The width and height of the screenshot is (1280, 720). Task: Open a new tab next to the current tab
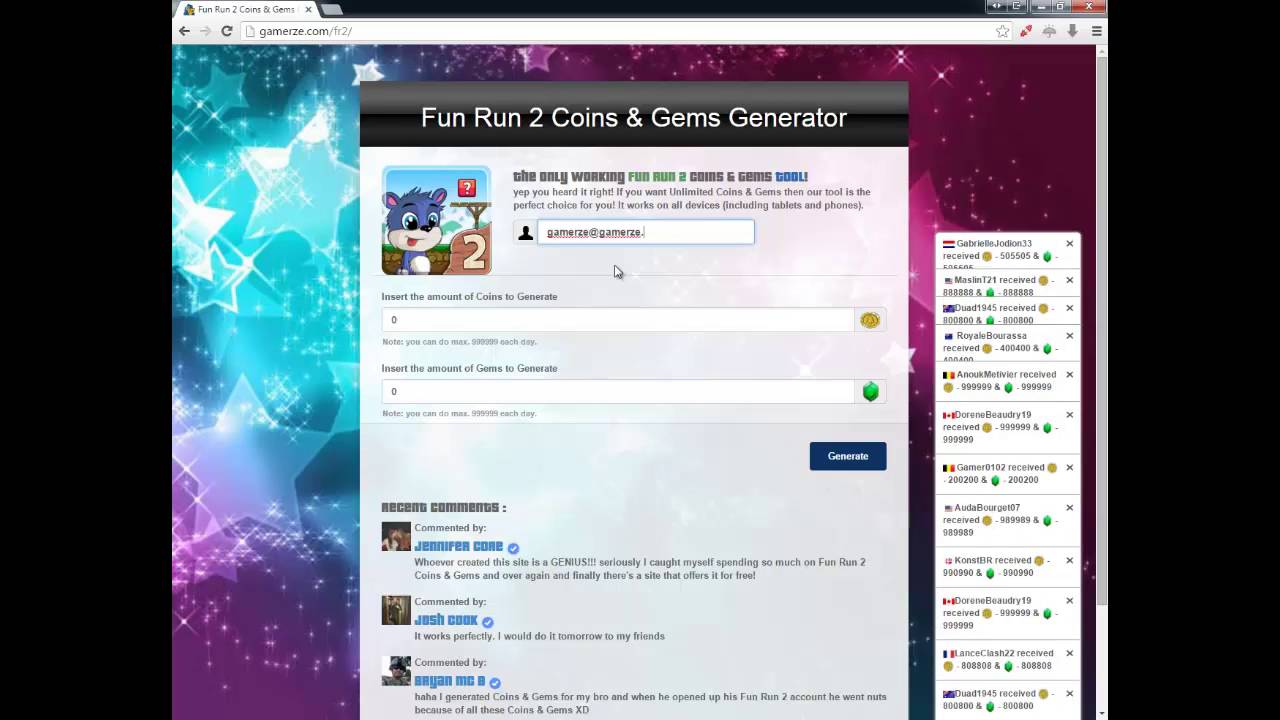coord(333,9)
